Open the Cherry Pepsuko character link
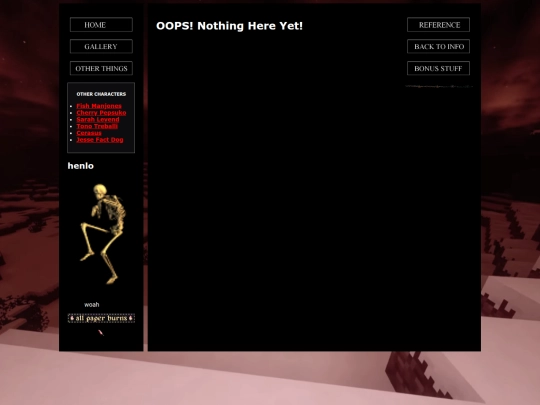 pos(101,113)
